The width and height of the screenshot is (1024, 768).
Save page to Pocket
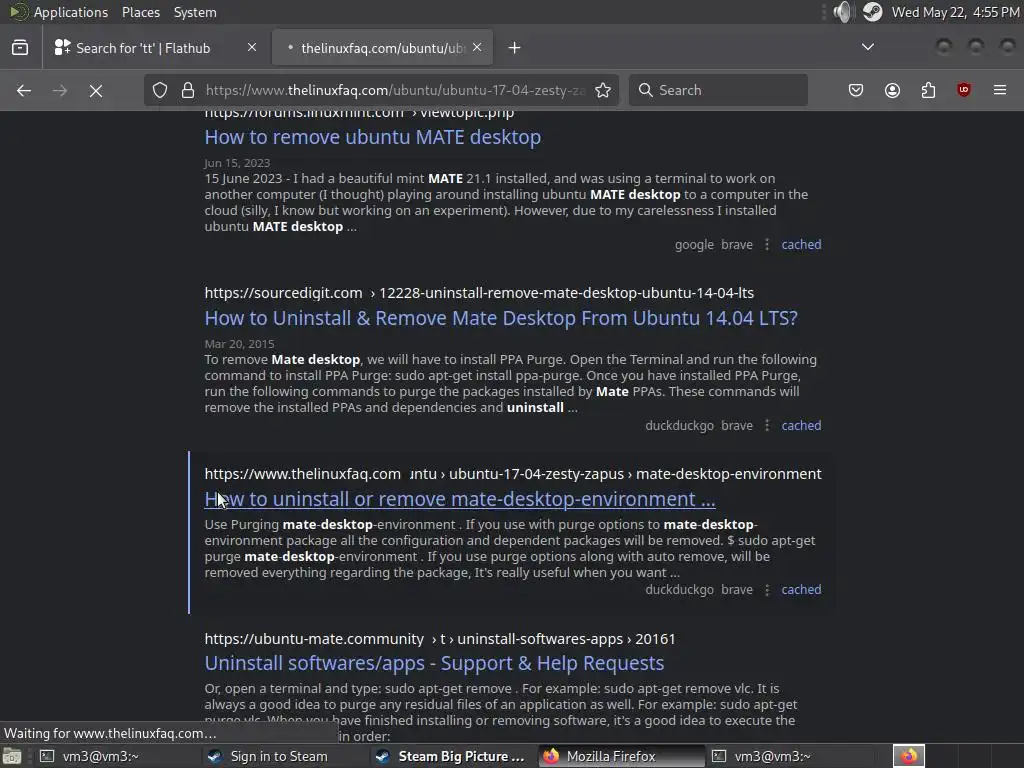click(x=856, y=90)
